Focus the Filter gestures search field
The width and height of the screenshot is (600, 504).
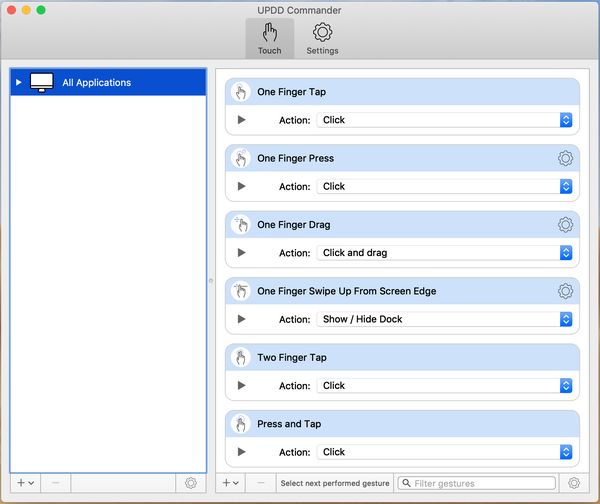coord(476,483)
